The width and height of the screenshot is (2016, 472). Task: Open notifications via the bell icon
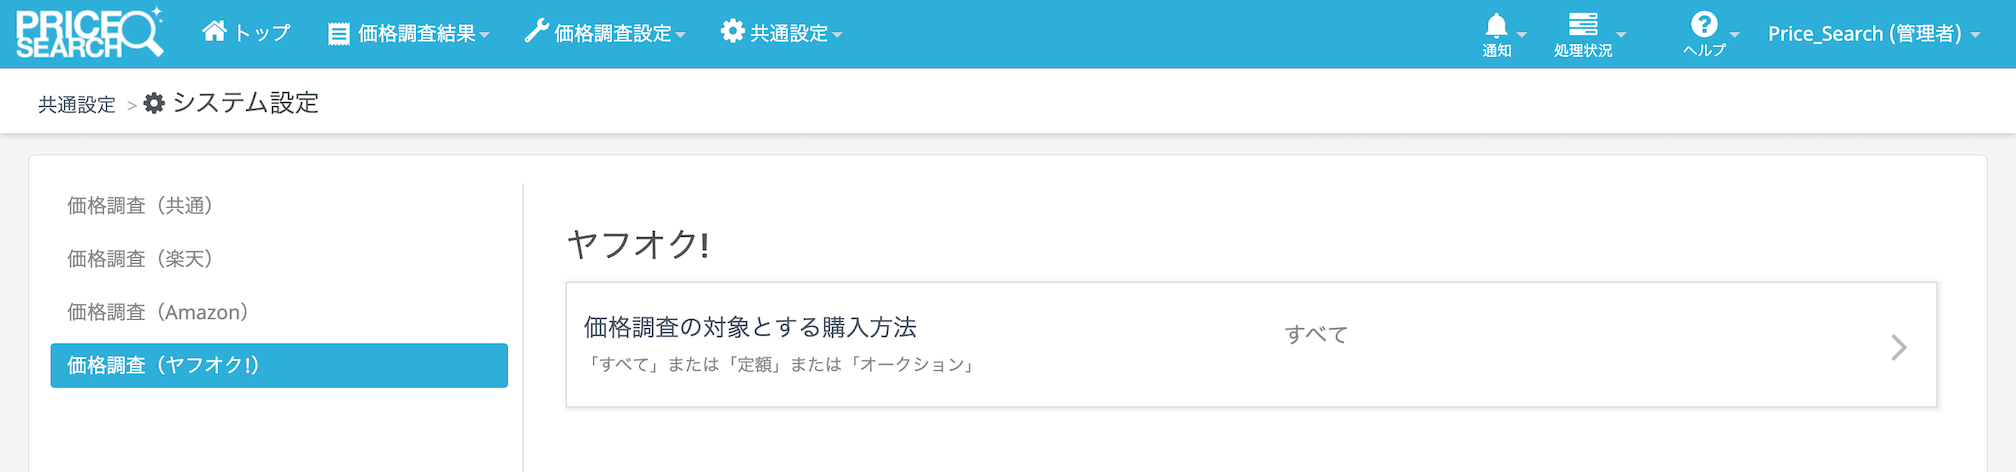point(1496,26)
